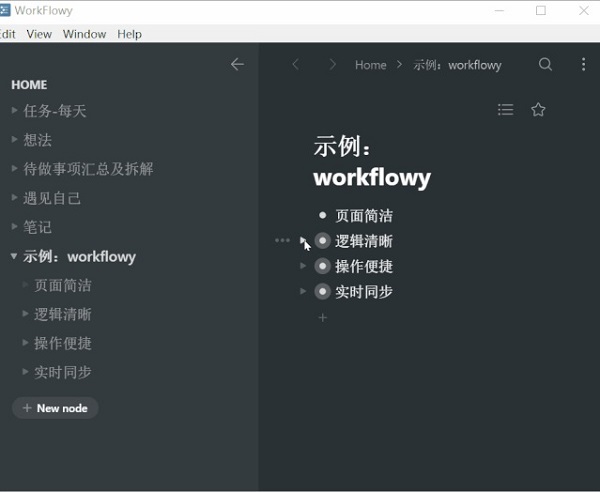The width and height of the screenshot is (600, 492).
Task: Click the bullet of 页面简洁
Action: (x=323, y=215)
